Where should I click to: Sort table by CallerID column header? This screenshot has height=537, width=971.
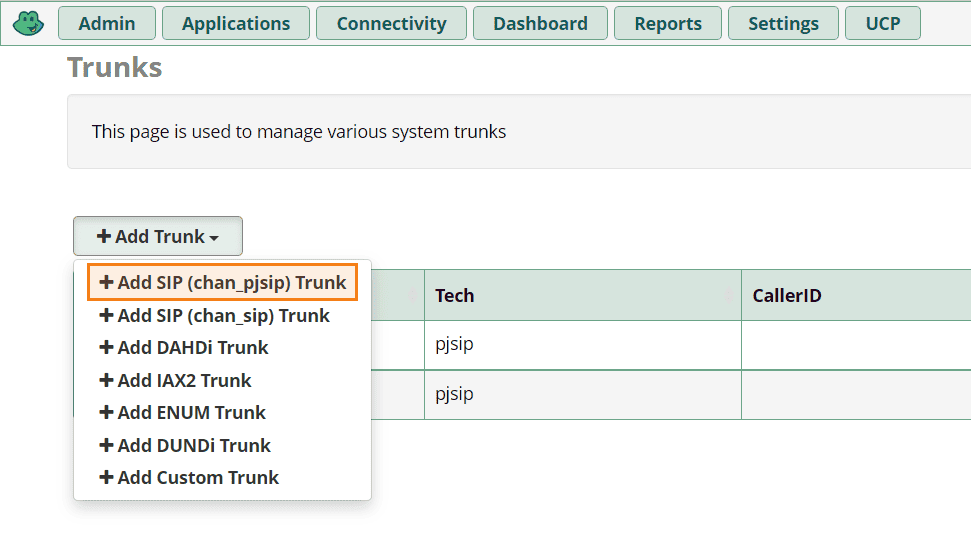pyautogui.click(x=856, y=295)
